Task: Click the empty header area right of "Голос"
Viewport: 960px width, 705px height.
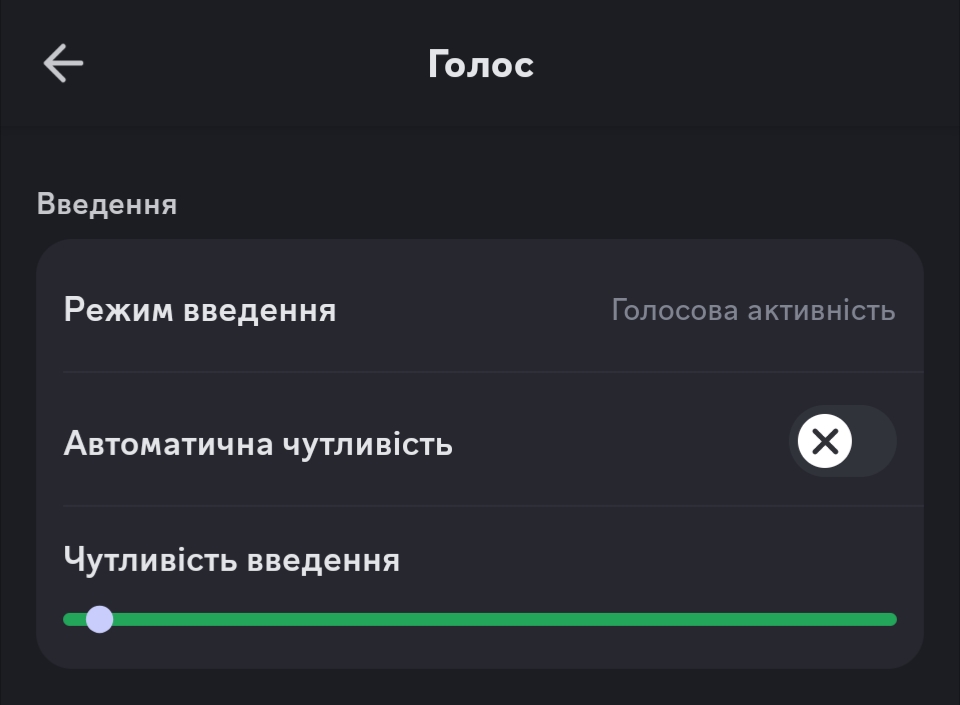Action: coord(750,65)
